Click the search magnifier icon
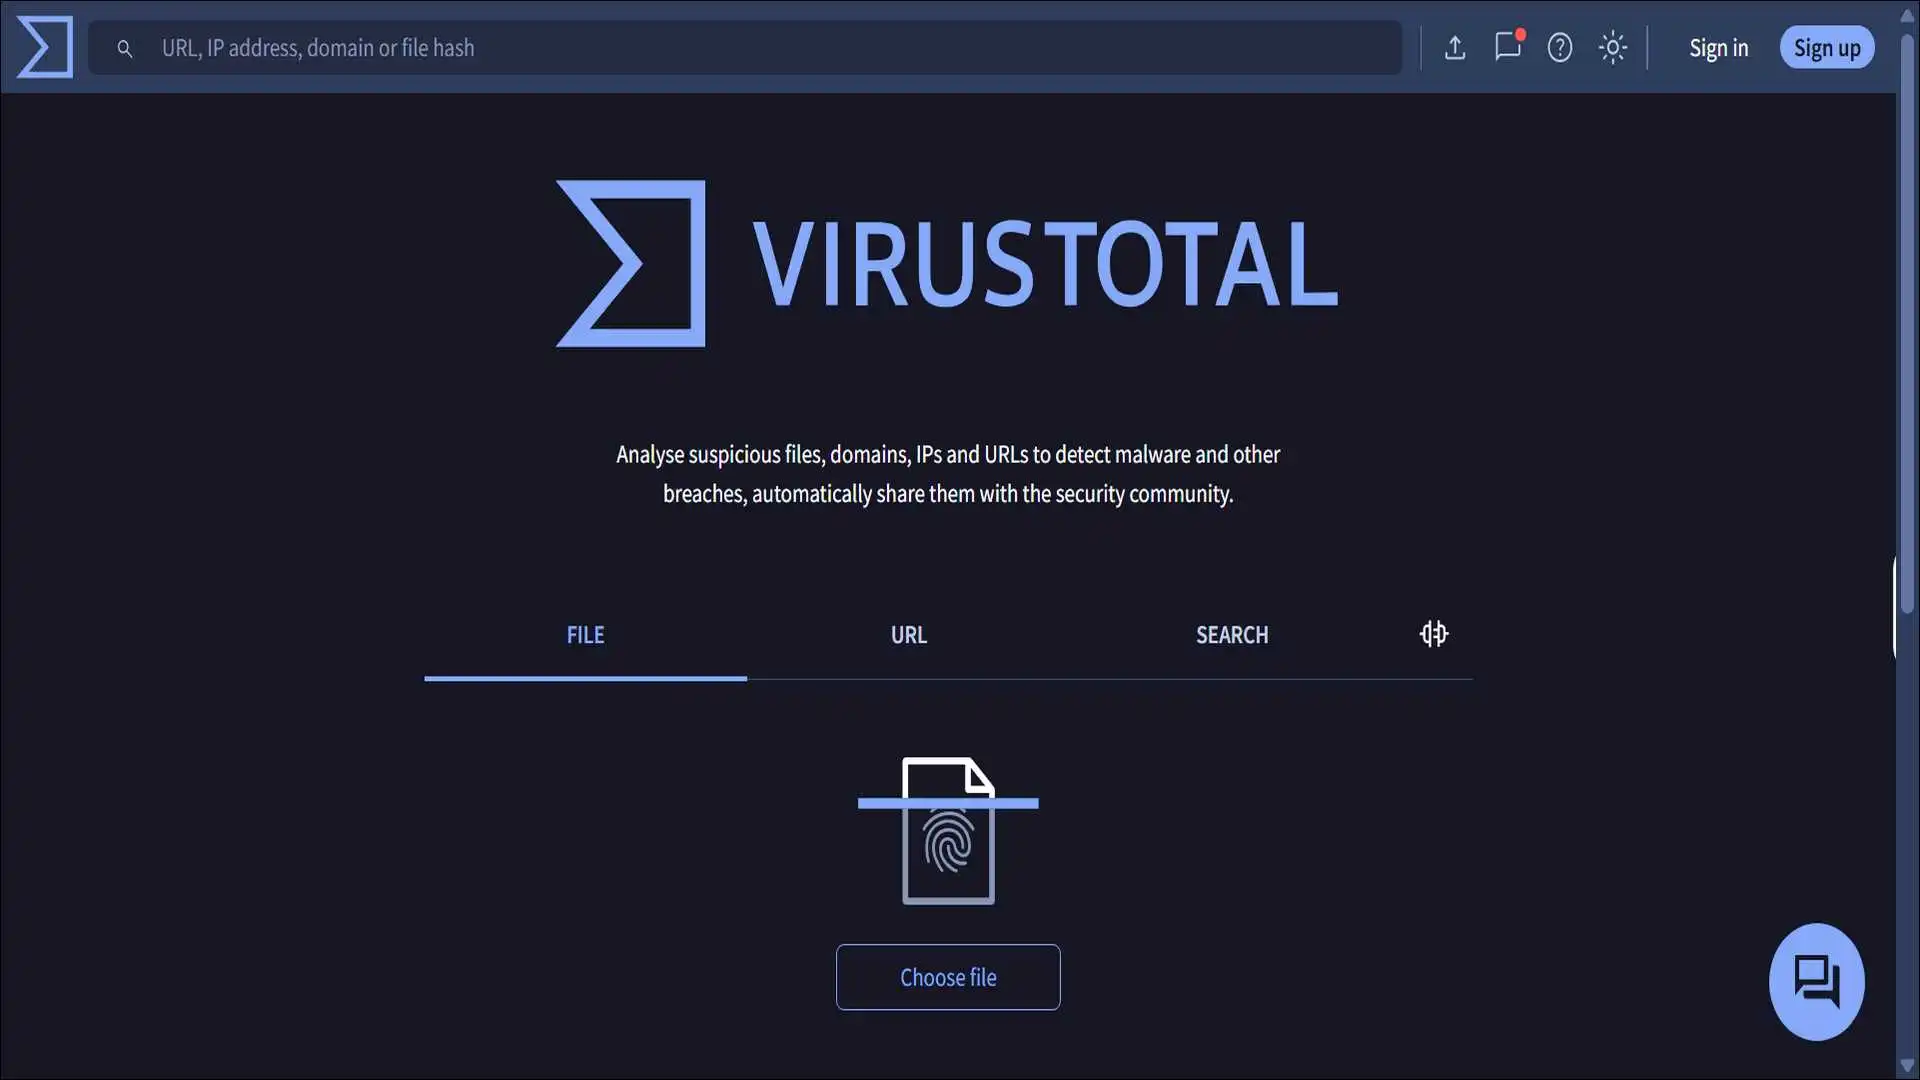 [x=125, y=48]
